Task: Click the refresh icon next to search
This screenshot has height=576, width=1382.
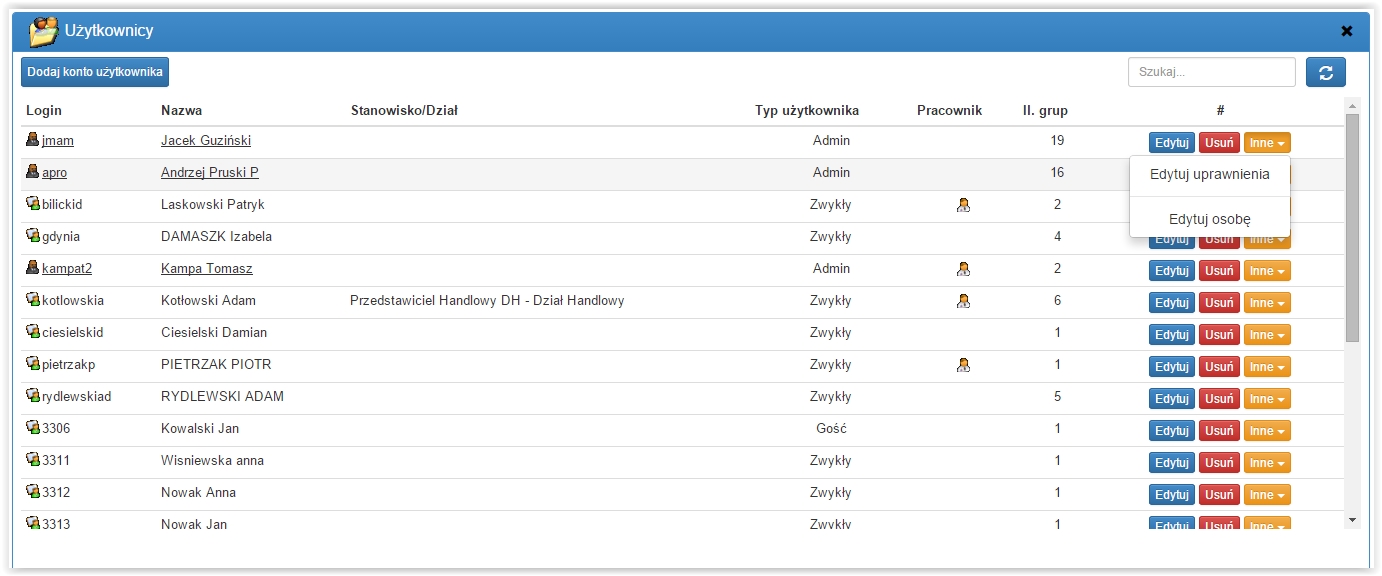Action: point(1325,72)
